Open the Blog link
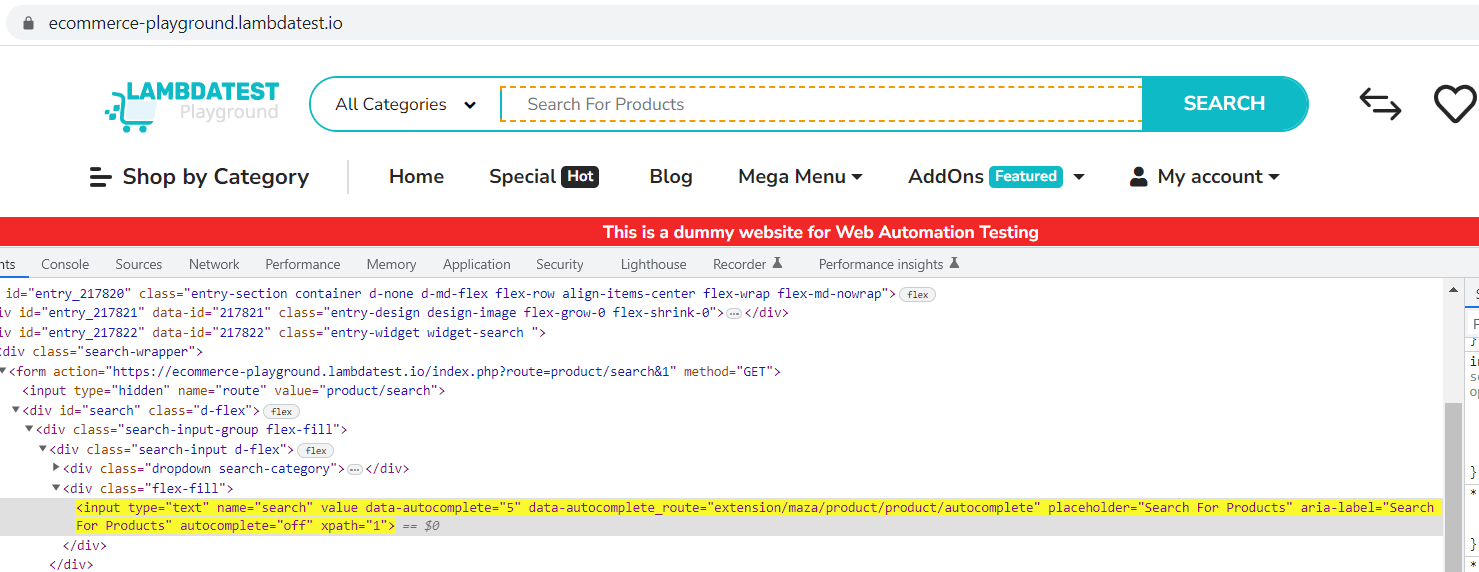The width and height of the screenshot is (1479, 572). [671, 177]
